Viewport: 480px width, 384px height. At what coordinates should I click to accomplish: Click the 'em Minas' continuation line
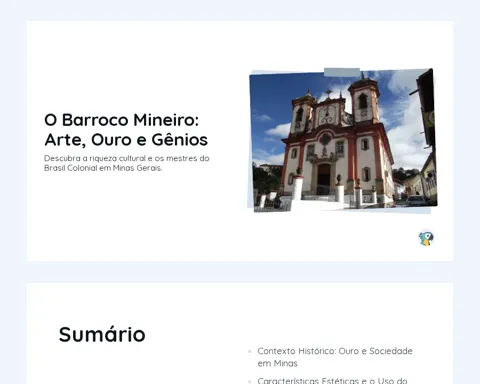point(277,363)
